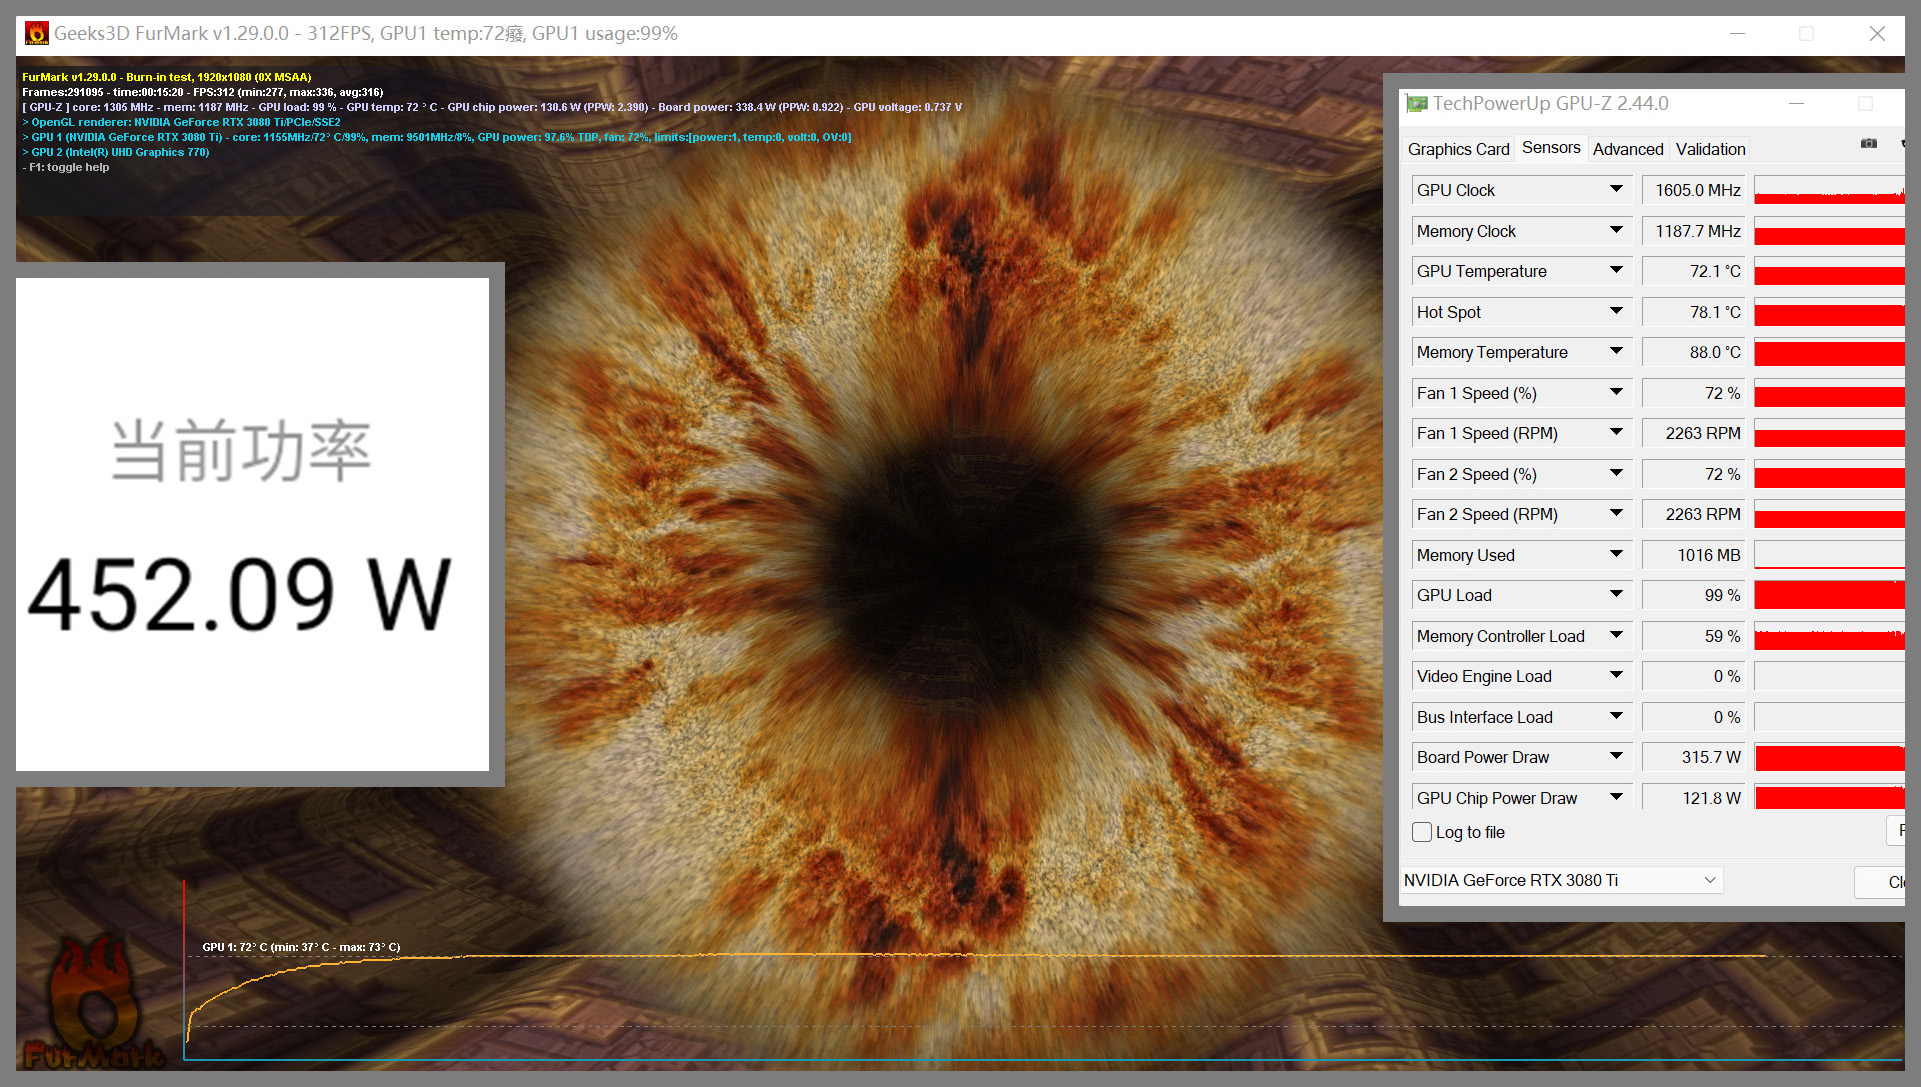Image resolution: width=1921 pixels, height=1087 pixels.
Task: Open the Advanced tab
Action: pos(1627,149)
